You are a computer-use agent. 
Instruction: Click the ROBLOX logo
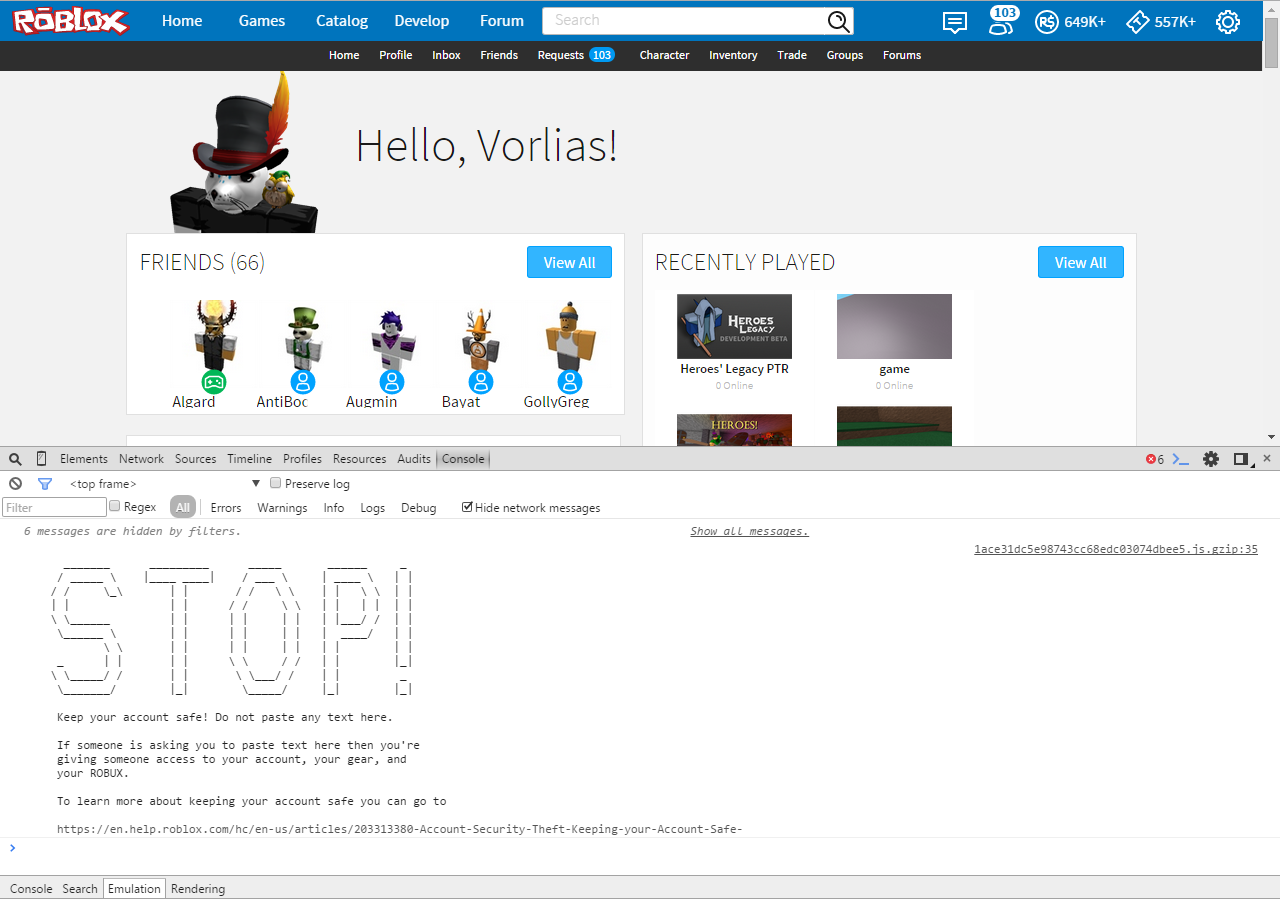70,20
